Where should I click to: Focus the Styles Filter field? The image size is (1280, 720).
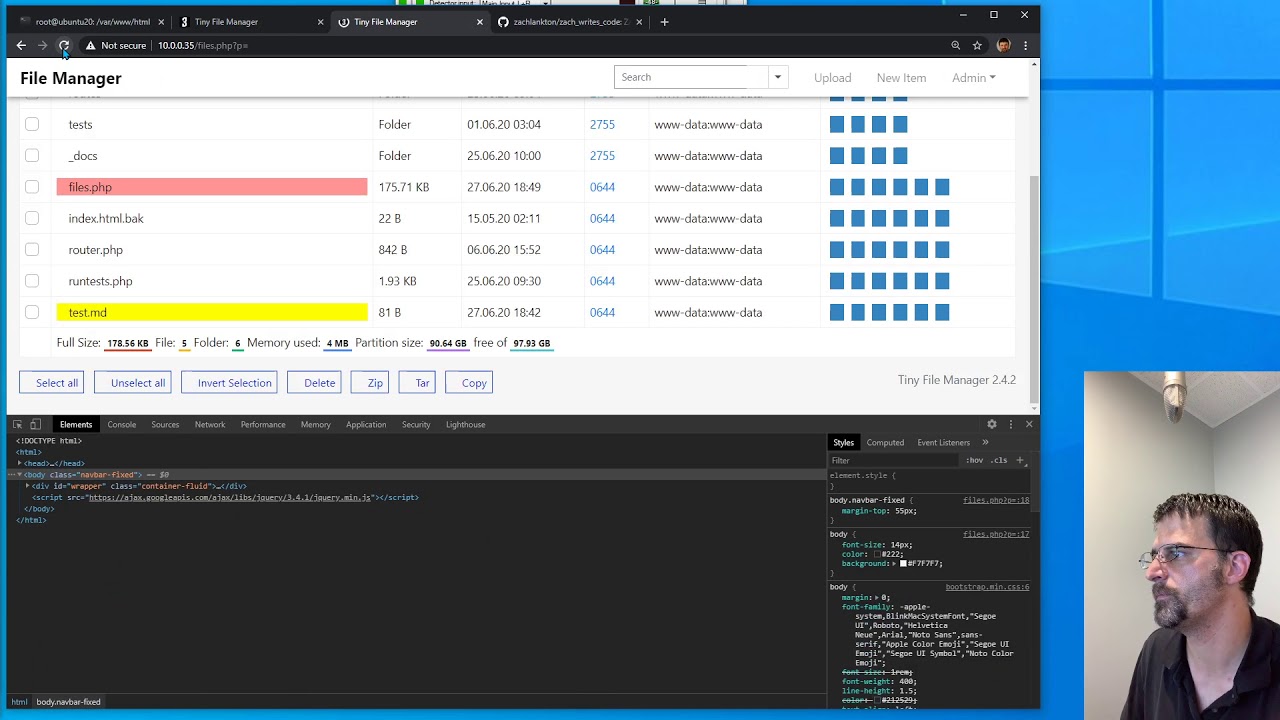(x=893, y=460)
